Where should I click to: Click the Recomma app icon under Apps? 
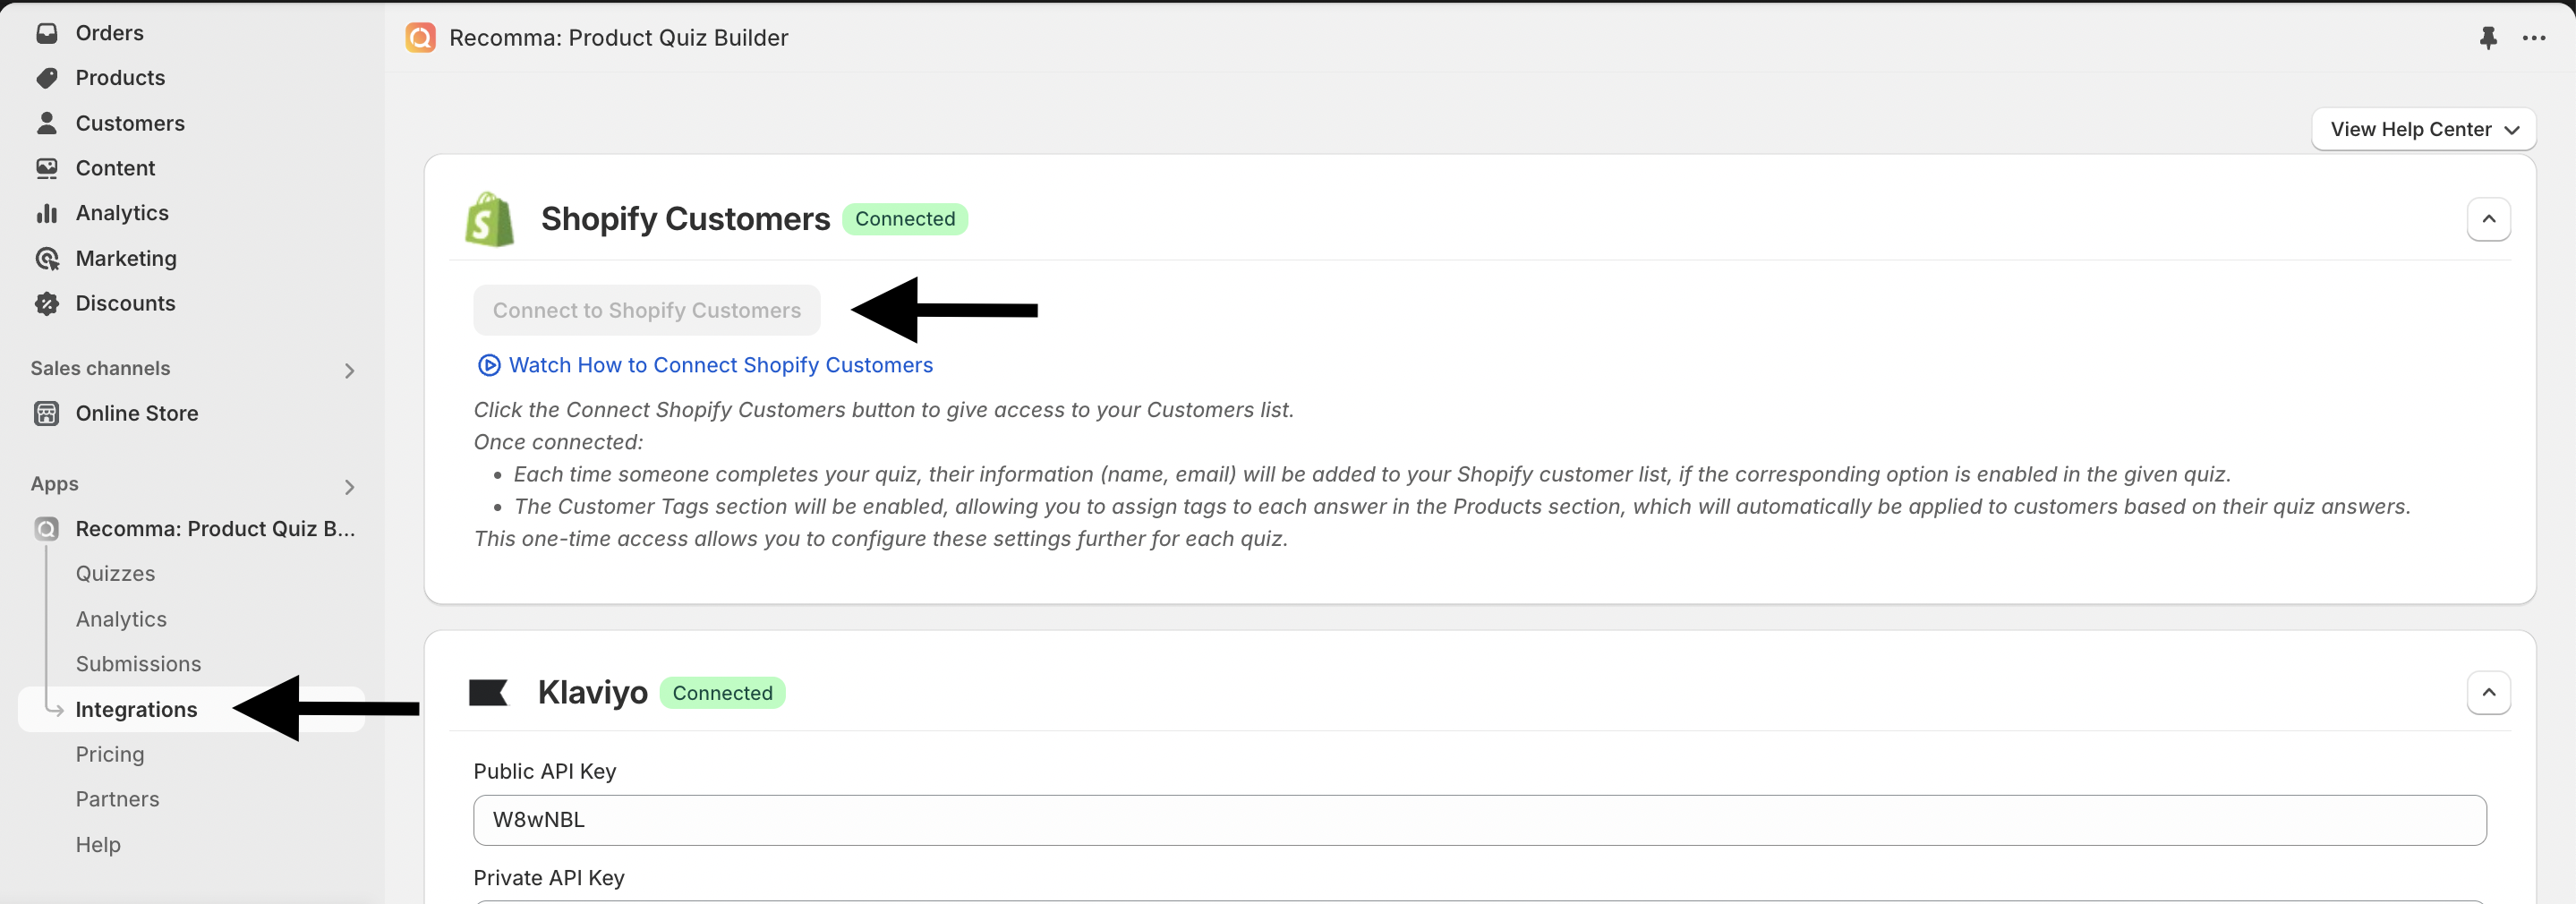click(46, 528)
